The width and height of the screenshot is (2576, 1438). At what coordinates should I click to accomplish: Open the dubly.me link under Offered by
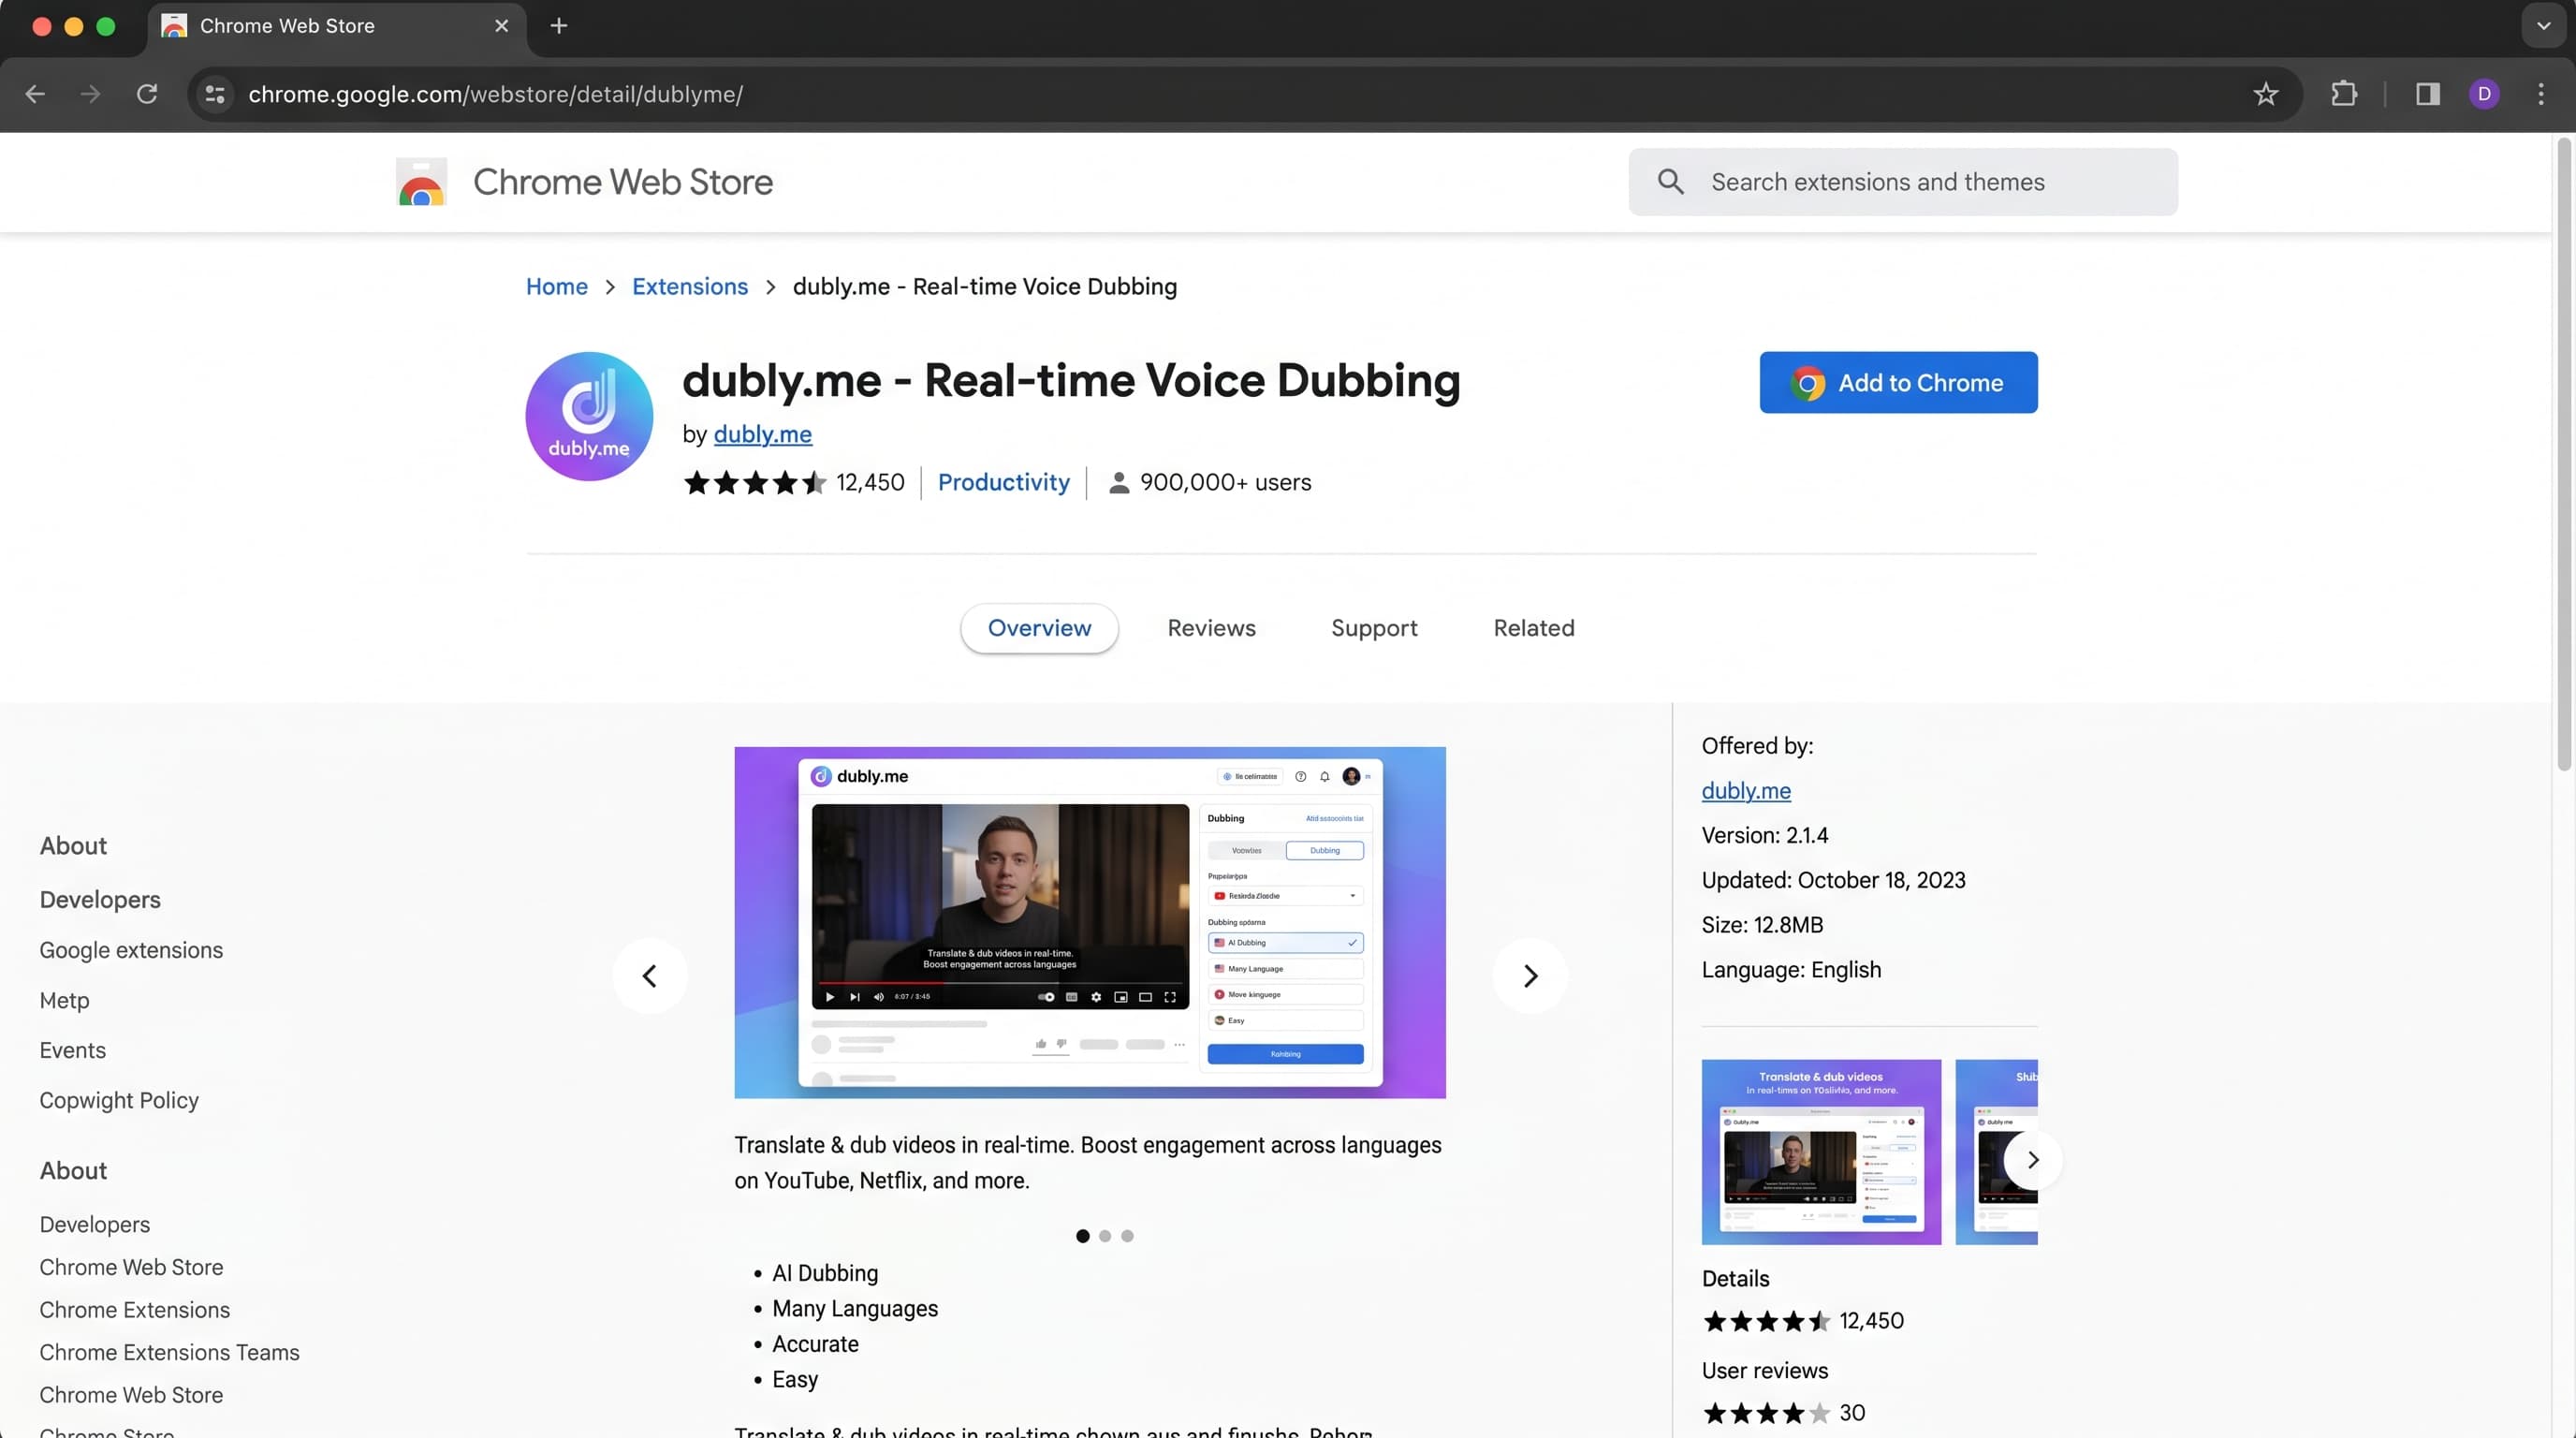(1746, 791)
